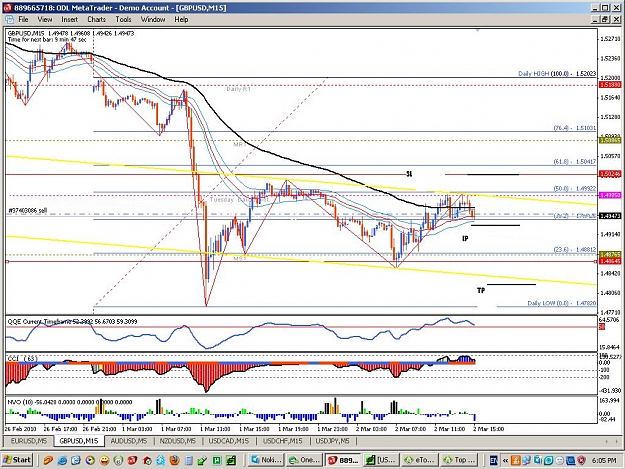
Task: Switch to the AUDUSD,M5 chart tab
Action: click(129, 441)
